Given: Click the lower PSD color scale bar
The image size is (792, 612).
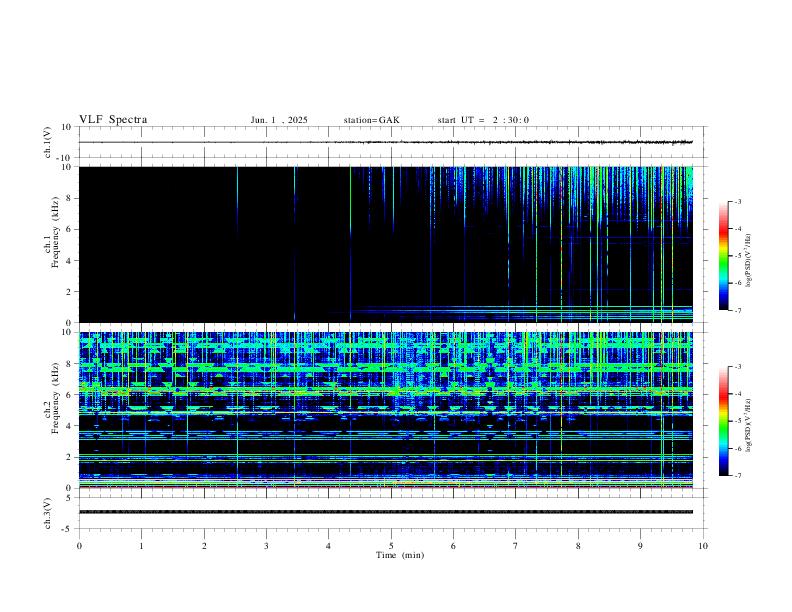Looking at the screenshot, I should (723, 421).
